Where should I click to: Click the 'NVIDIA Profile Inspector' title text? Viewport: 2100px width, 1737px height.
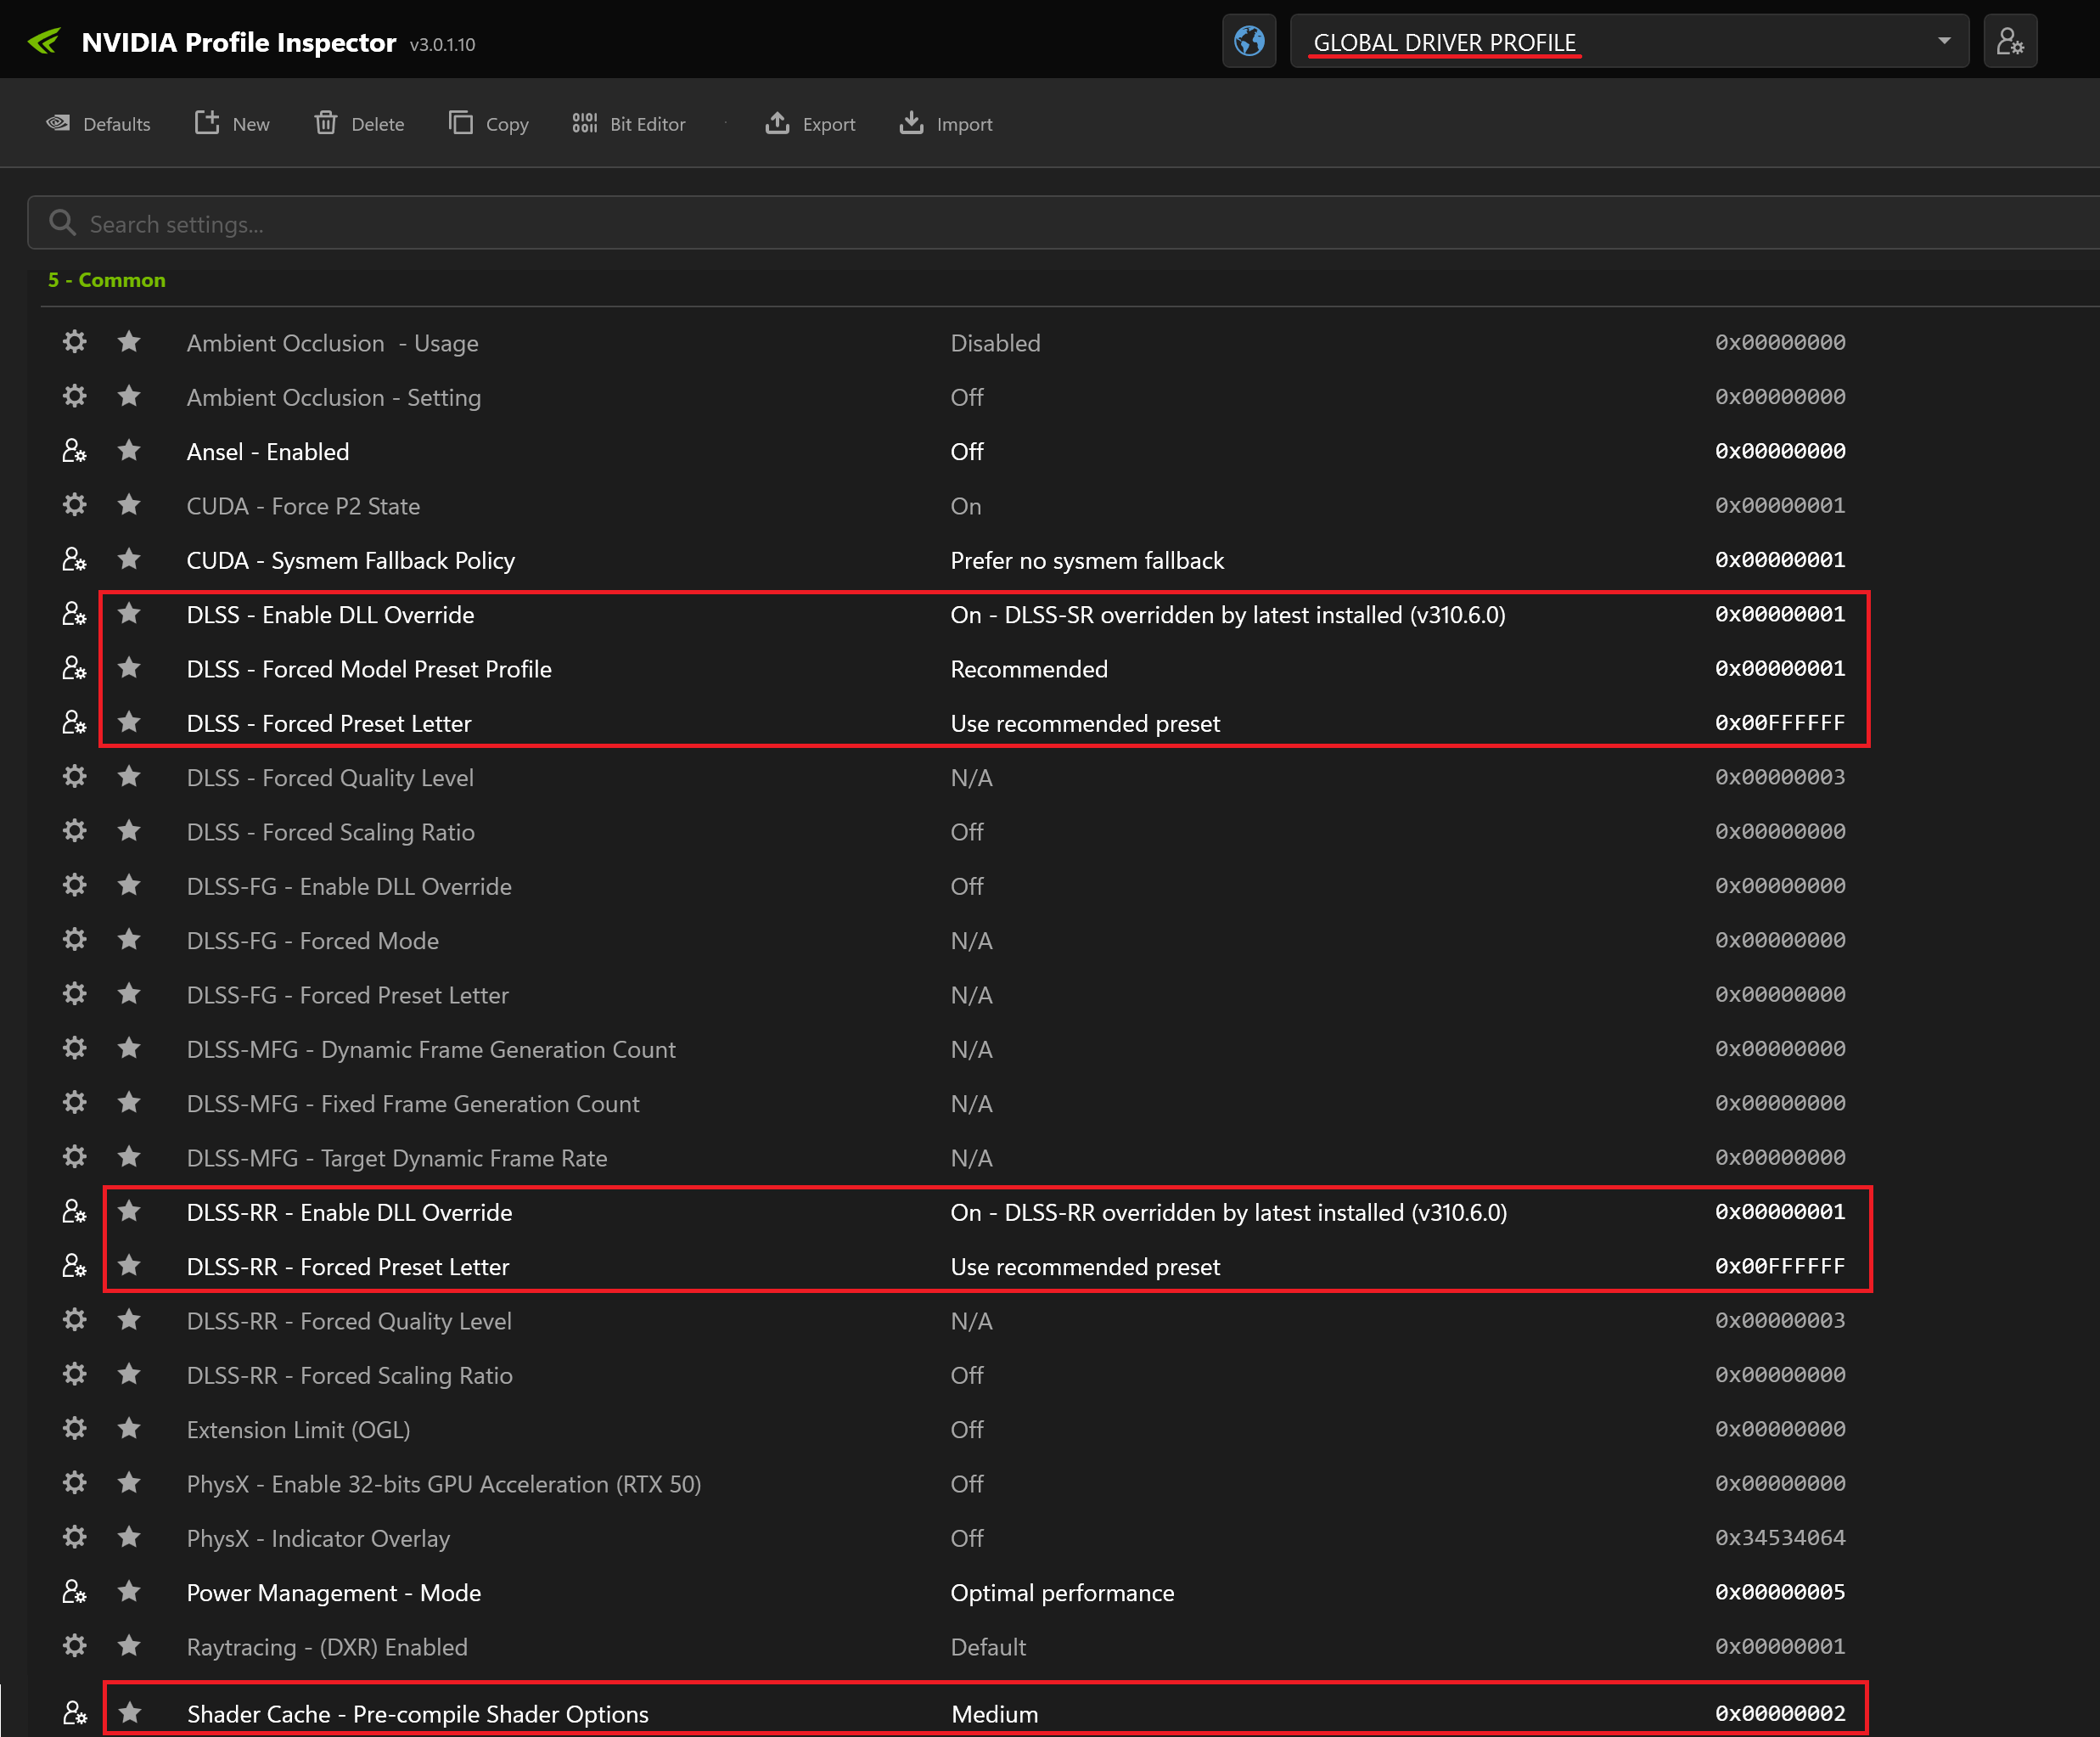[x=239, y=42]
